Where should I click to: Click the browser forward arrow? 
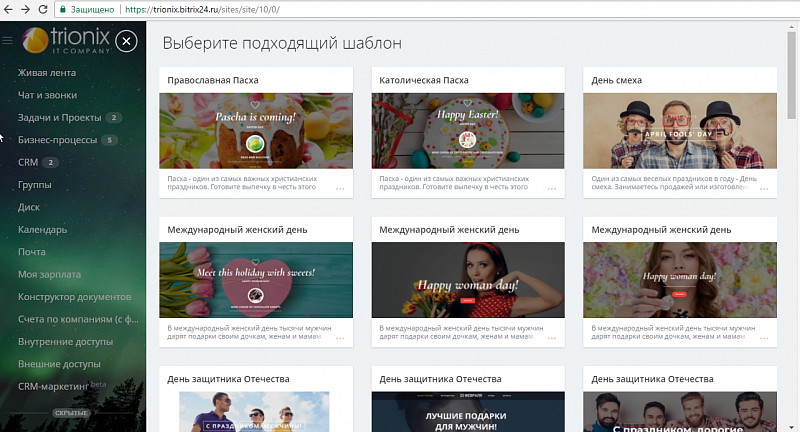coord(26,9)
